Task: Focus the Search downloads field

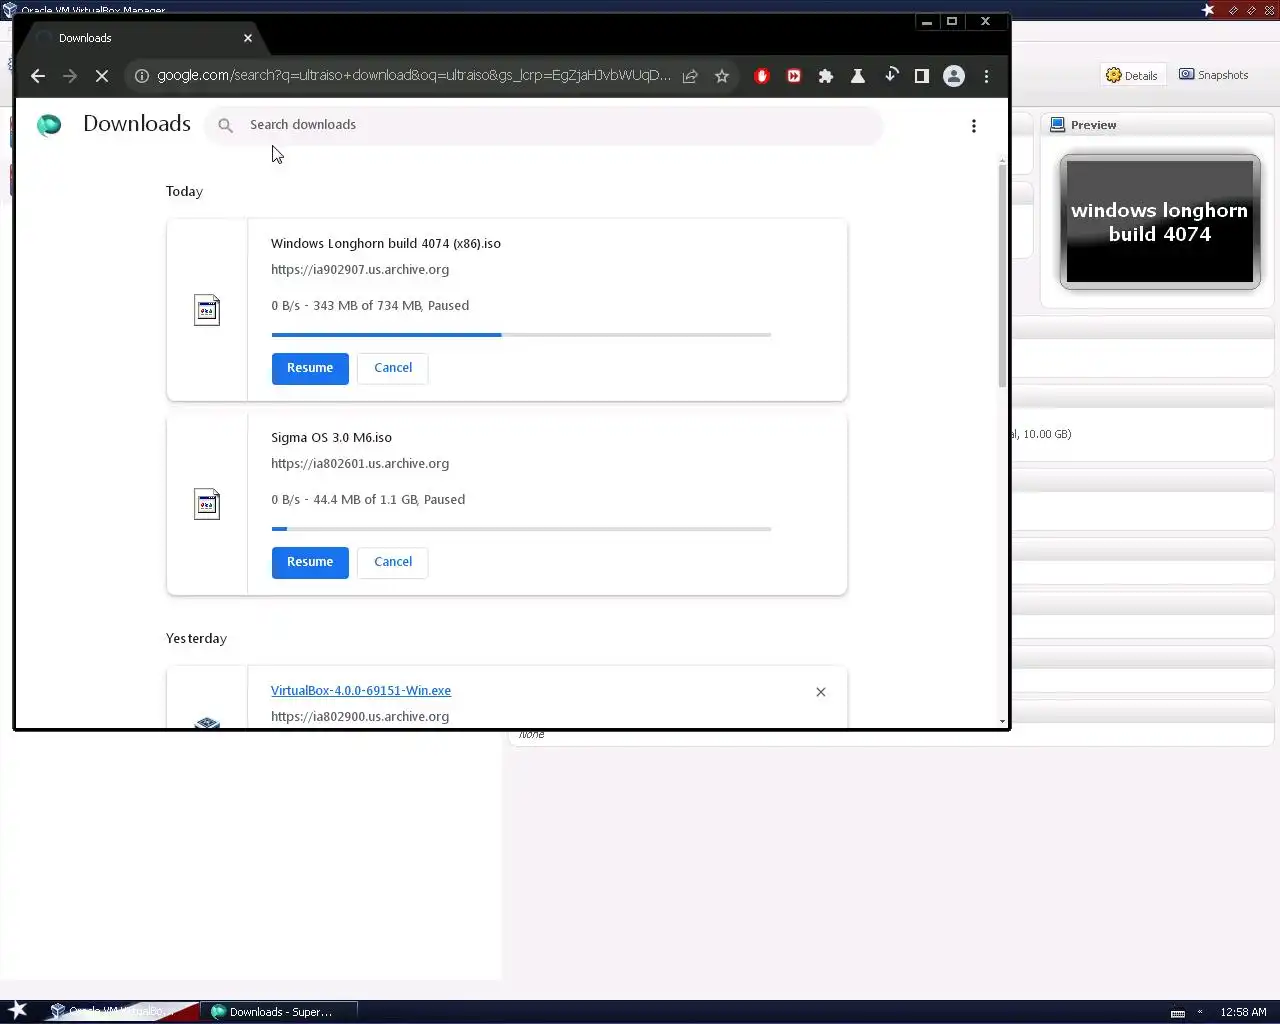Action: (x=544, y=125)
